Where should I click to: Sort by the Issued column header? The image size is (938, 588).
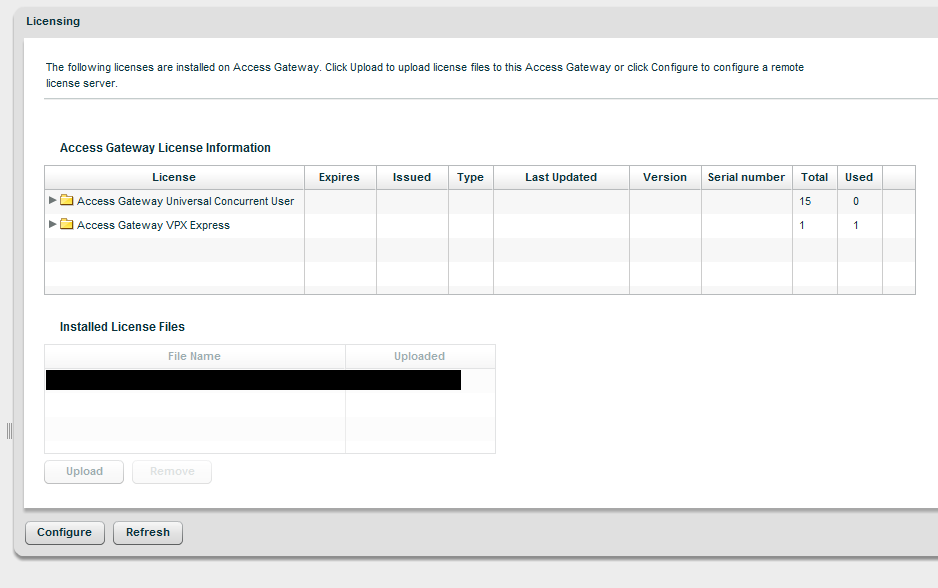[x=412, y=178]
